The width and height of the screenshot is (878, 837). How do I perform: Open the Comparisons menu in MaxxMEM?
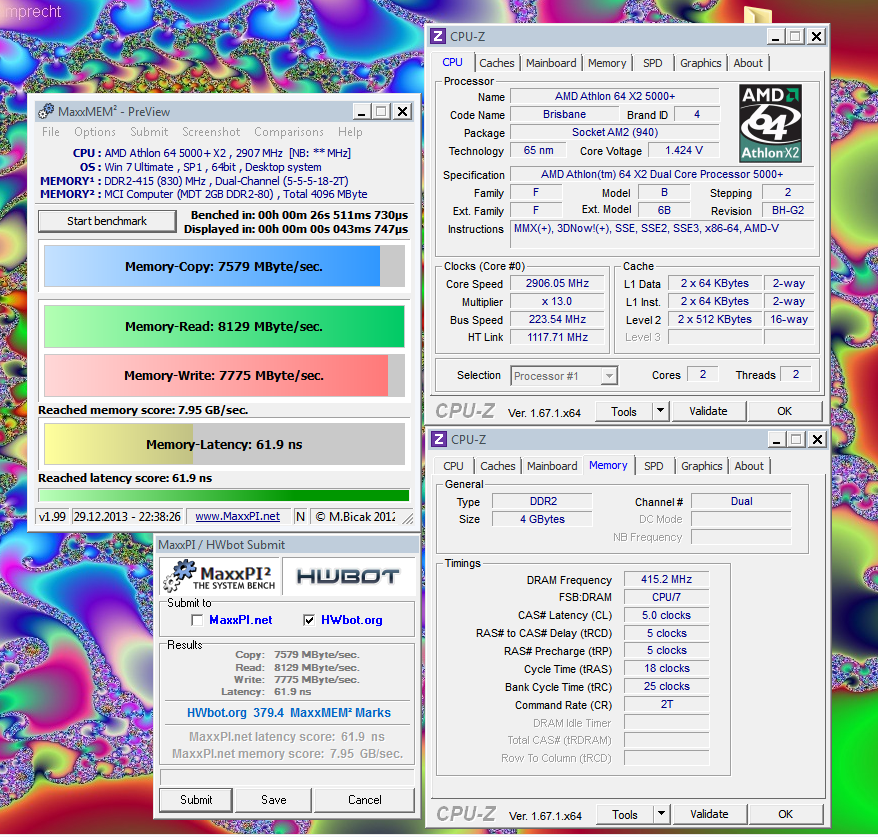[x=289, y=132]
